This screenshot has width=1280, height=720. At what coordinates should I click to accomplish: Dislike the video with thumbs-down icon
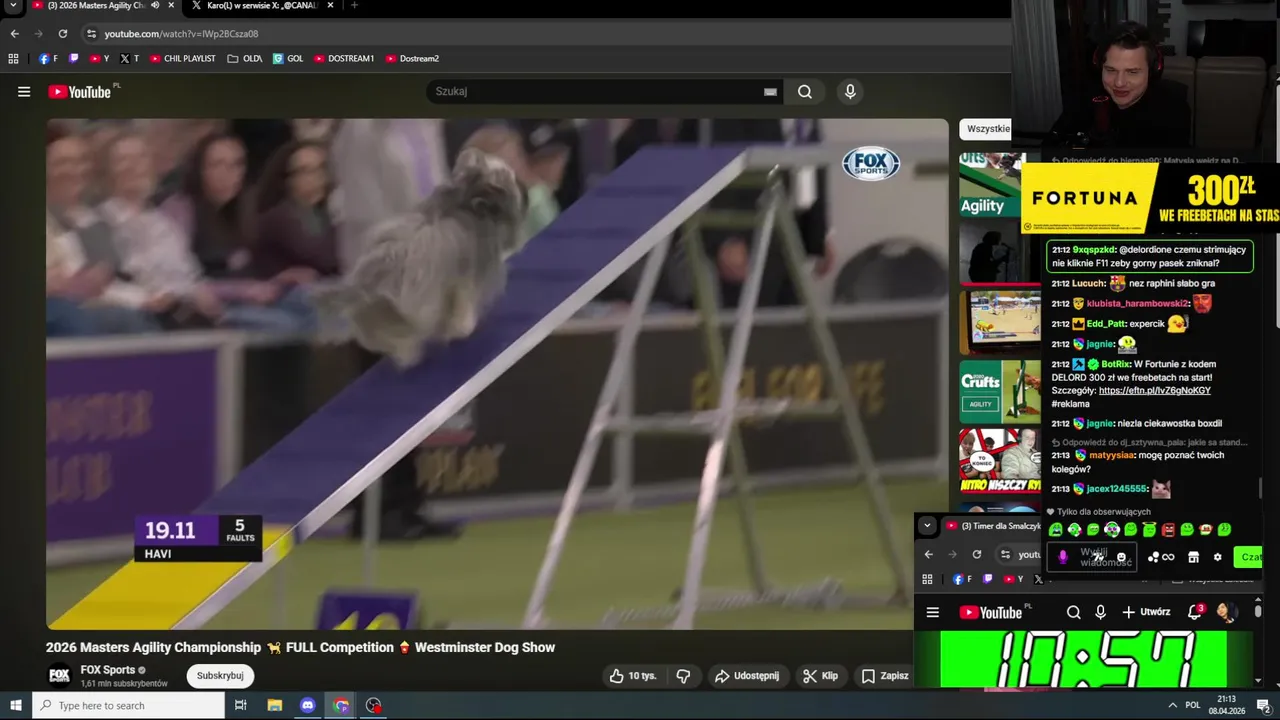pyautogui.click(x=683, y=676)
